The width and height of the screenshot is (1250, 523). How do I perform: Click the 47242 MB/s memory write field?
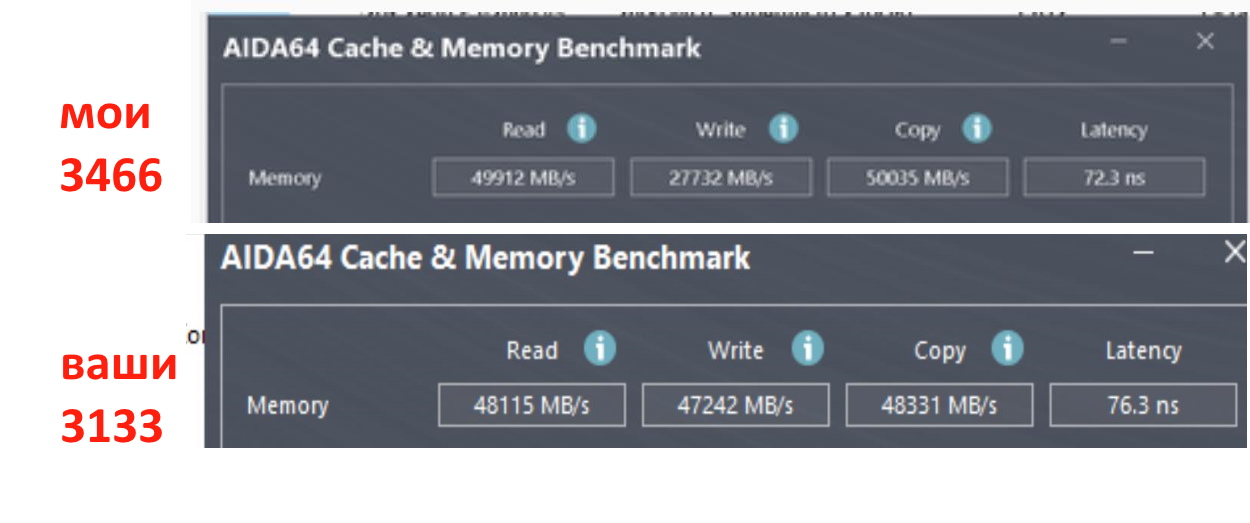click(x=735, y=405)
